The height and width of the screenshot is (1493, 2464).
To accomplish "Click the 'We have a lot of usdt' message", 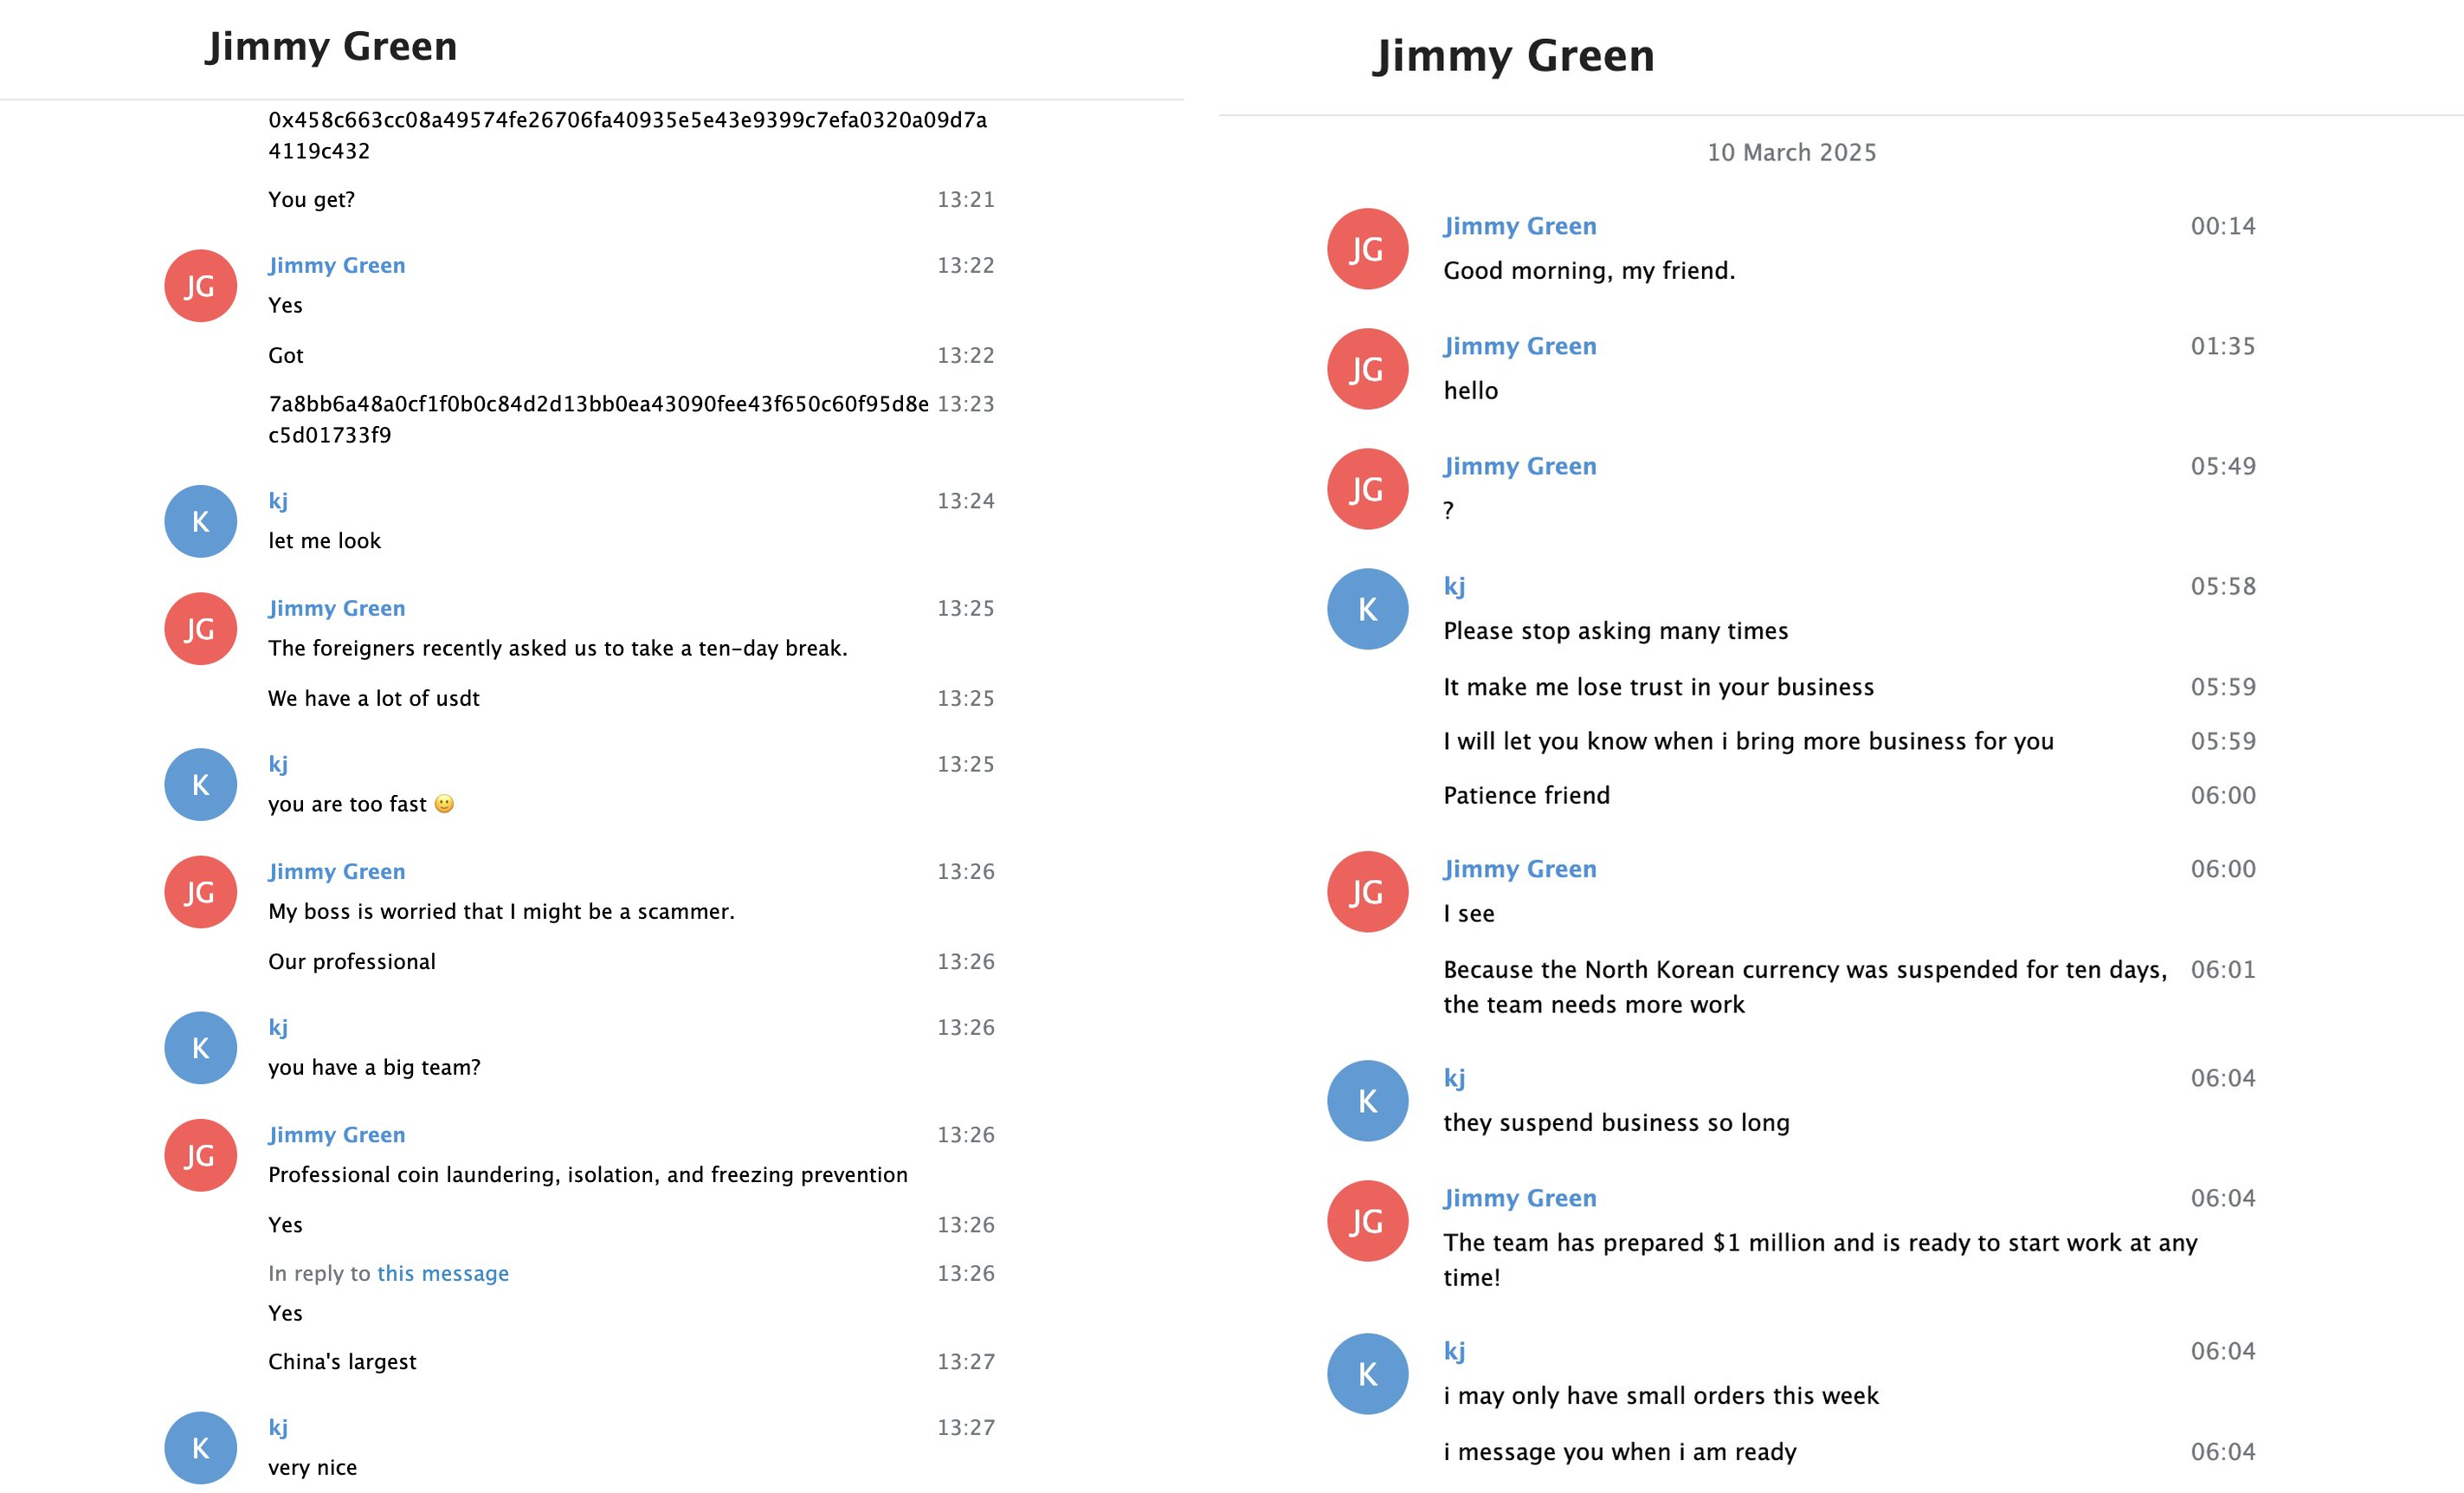I will [374, 698].
